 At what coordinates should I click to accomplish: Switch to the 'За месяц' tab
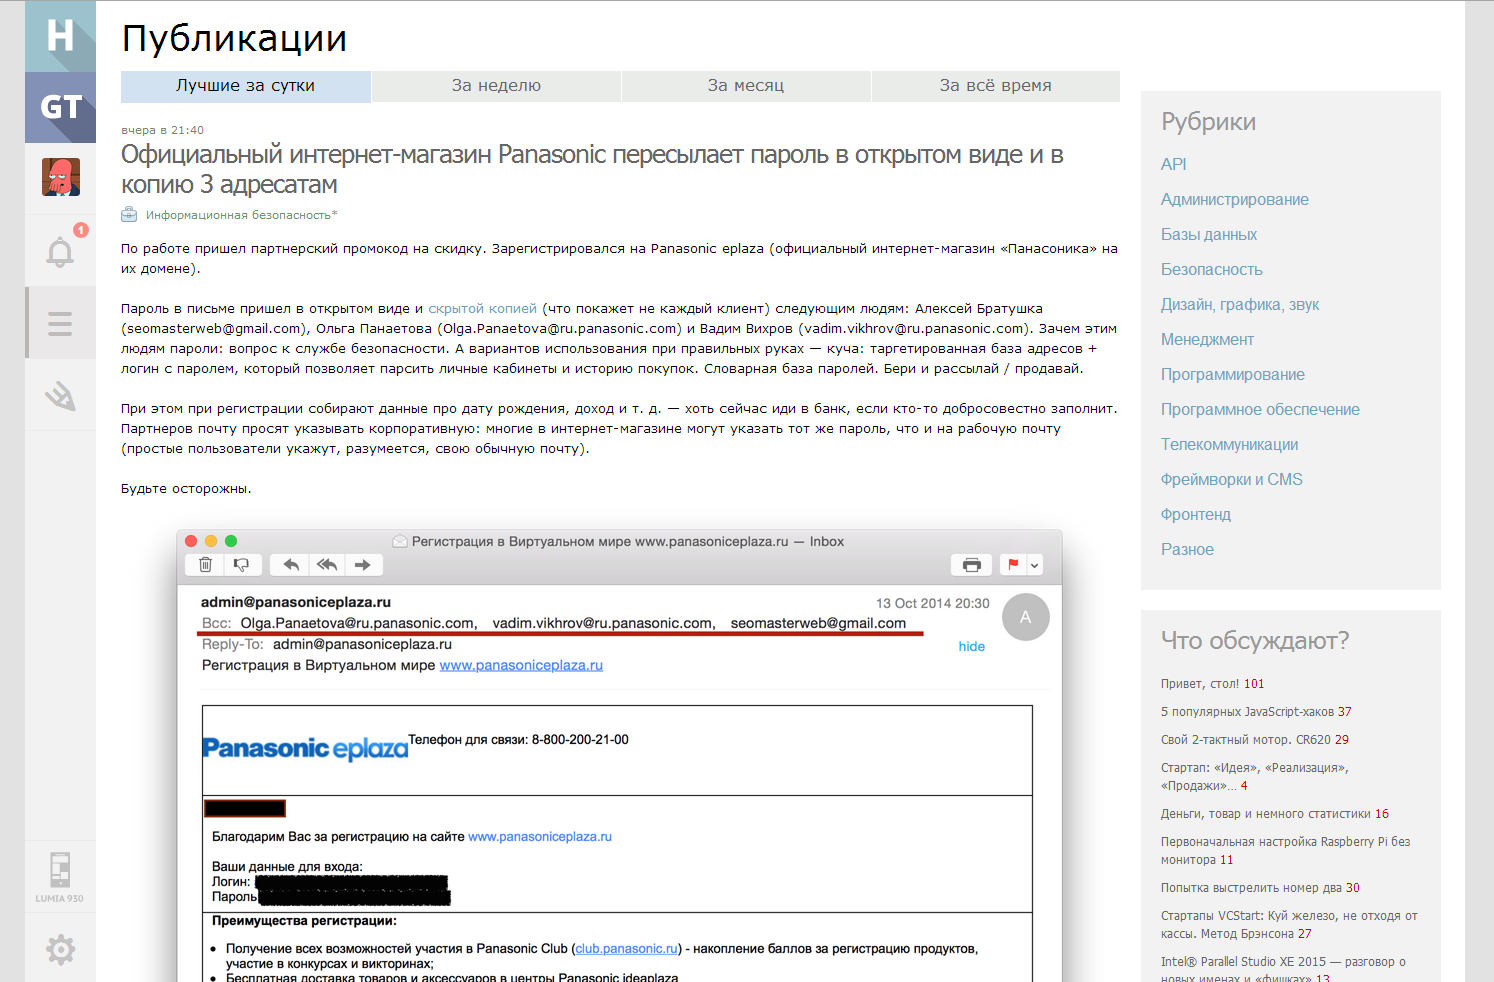coord(746,86)
